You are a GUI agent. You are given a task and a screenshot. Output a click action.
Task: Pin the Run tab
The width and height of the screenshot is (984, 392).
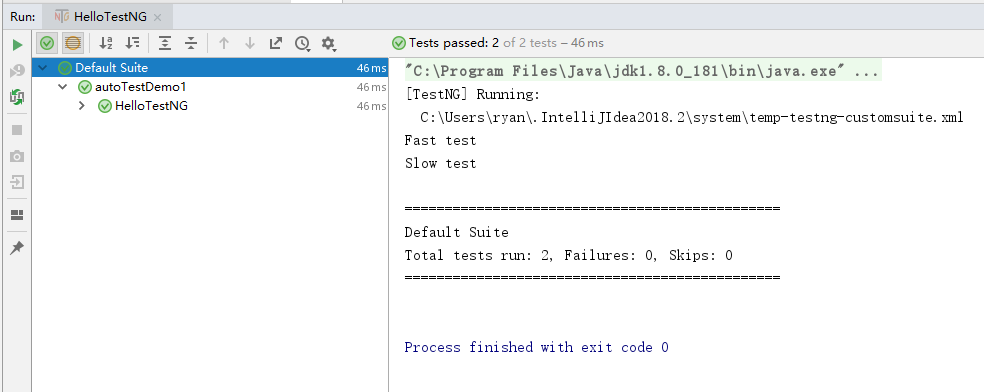pyautogui.click(x=18, y=248)
